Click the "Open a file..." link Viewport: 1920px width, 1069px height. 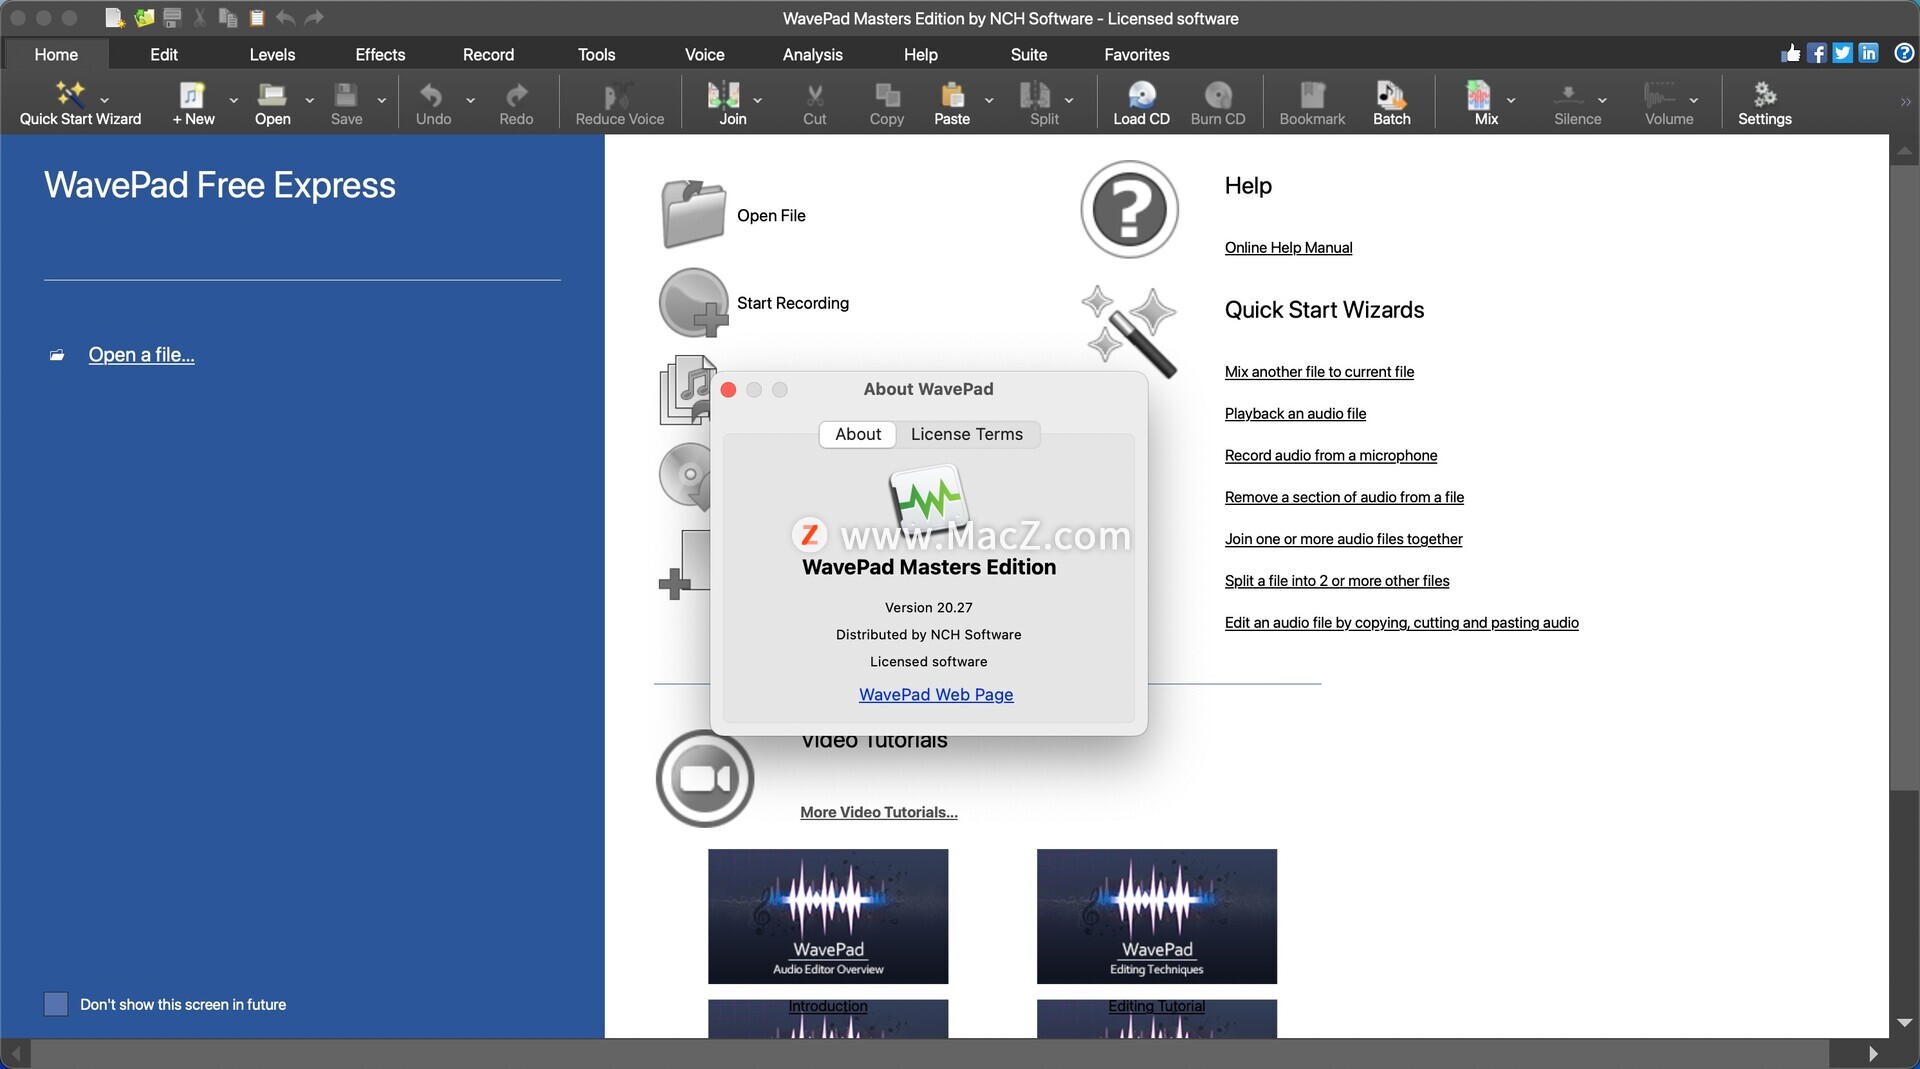[x=141, y=355]
